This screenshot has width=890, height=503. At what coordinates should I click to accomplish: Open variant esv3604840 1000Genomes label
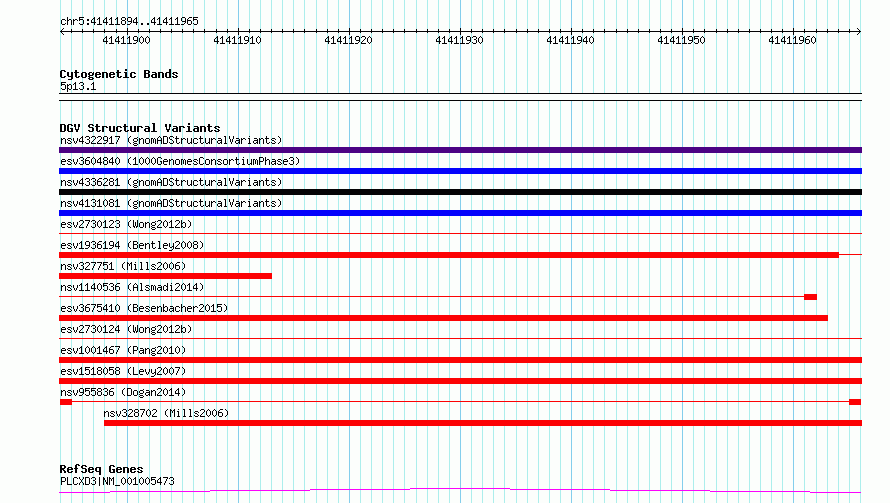tap(180, 161)
